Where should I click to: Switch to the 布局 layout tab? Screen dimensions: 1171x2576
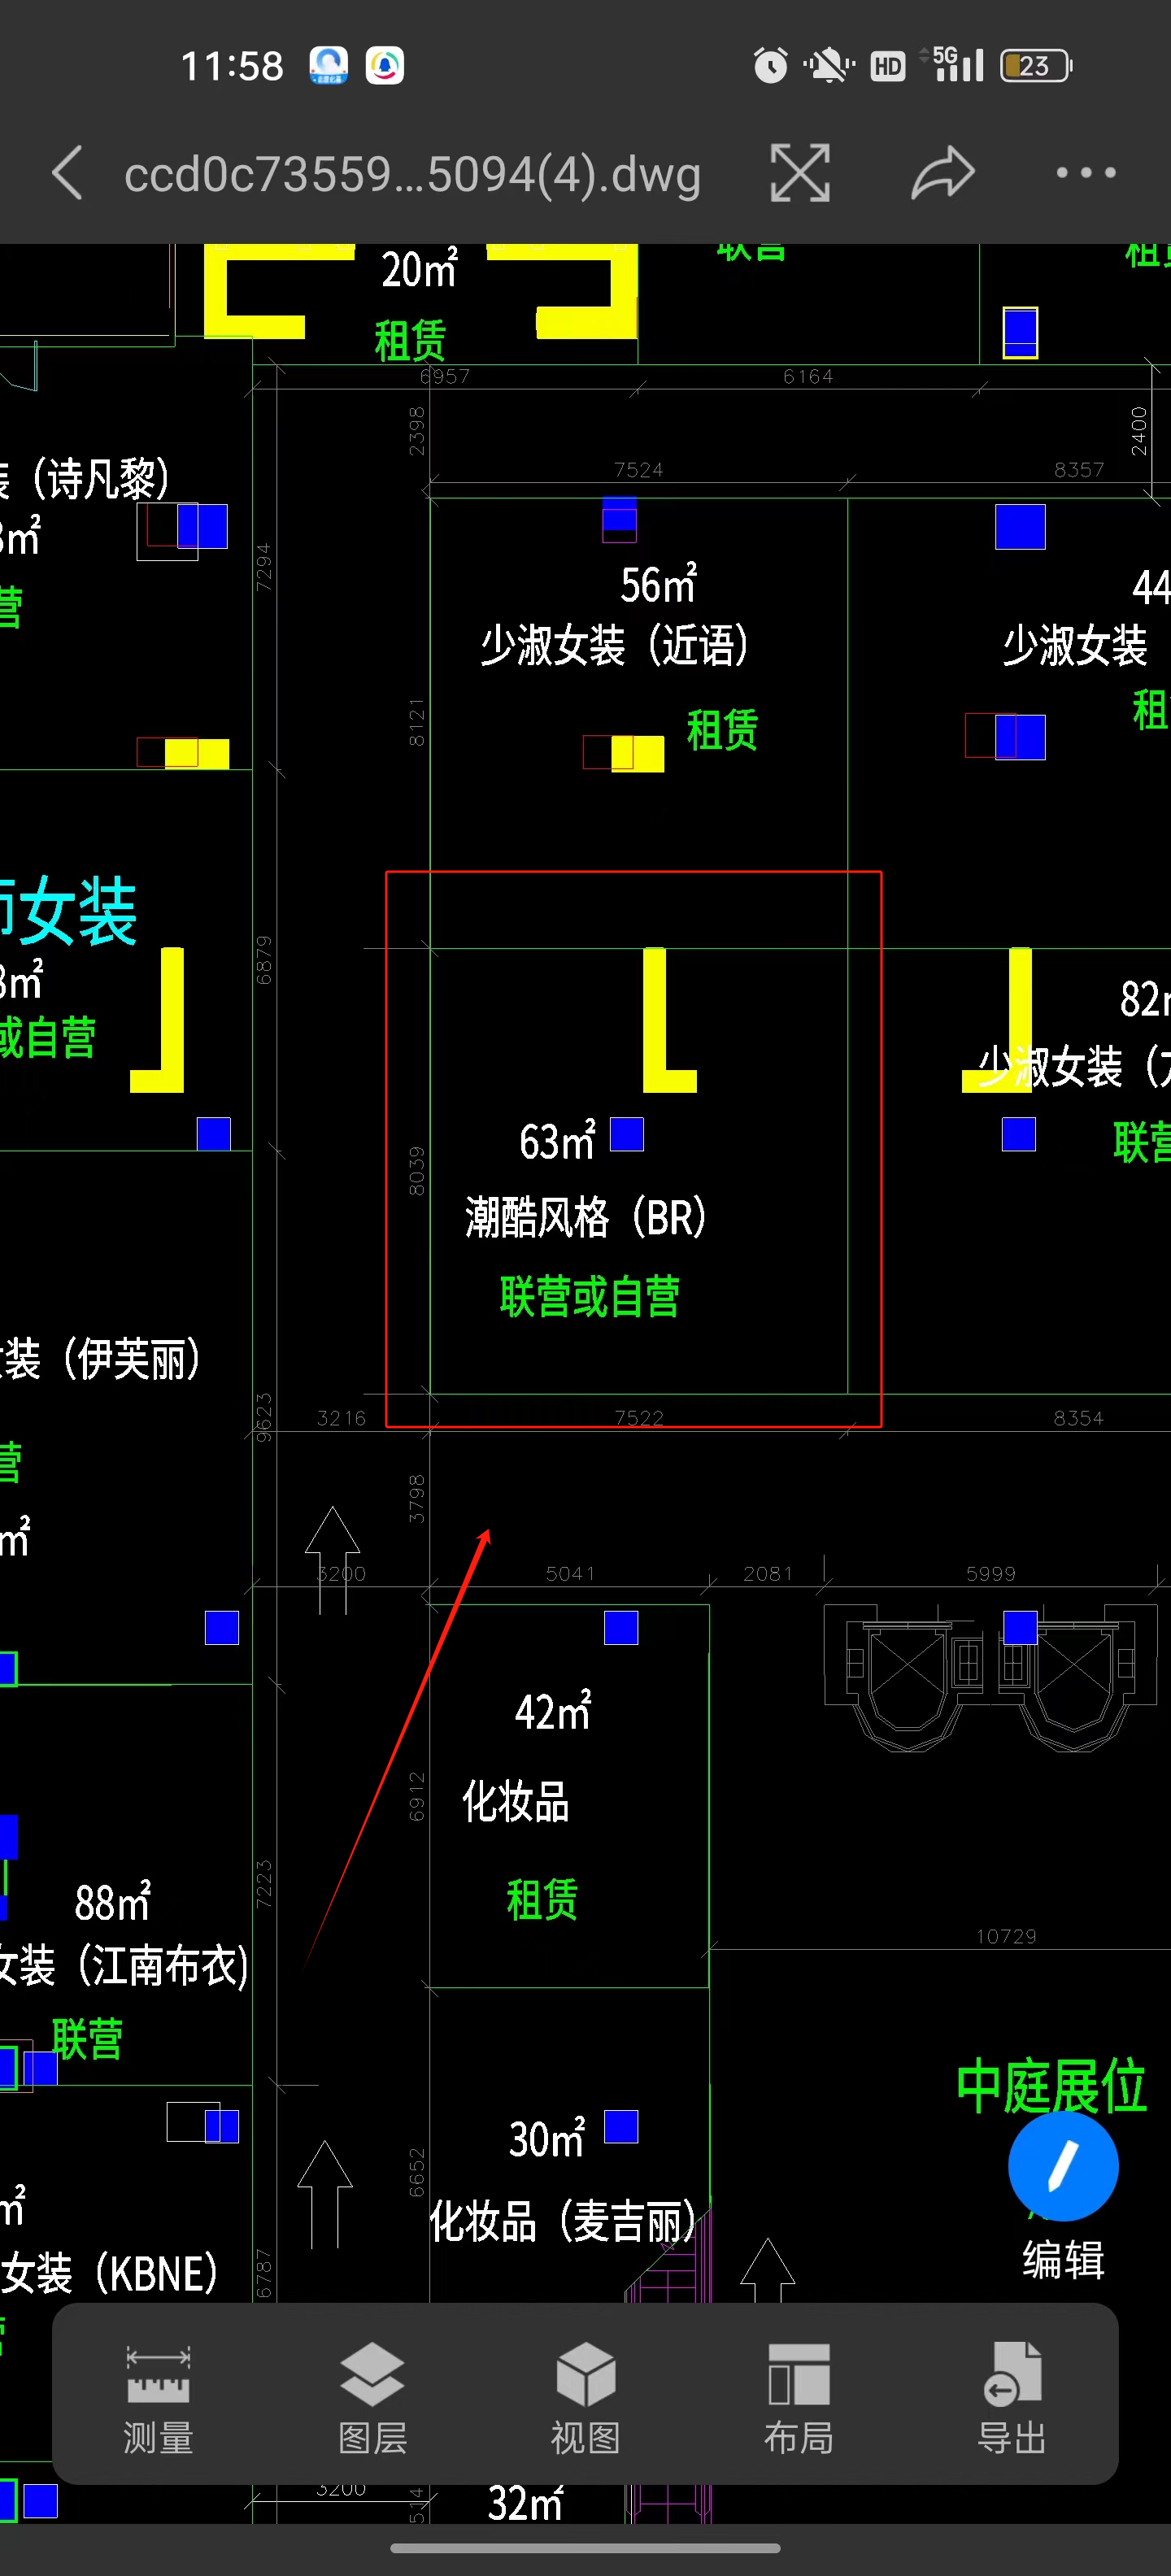[798, 2397]
